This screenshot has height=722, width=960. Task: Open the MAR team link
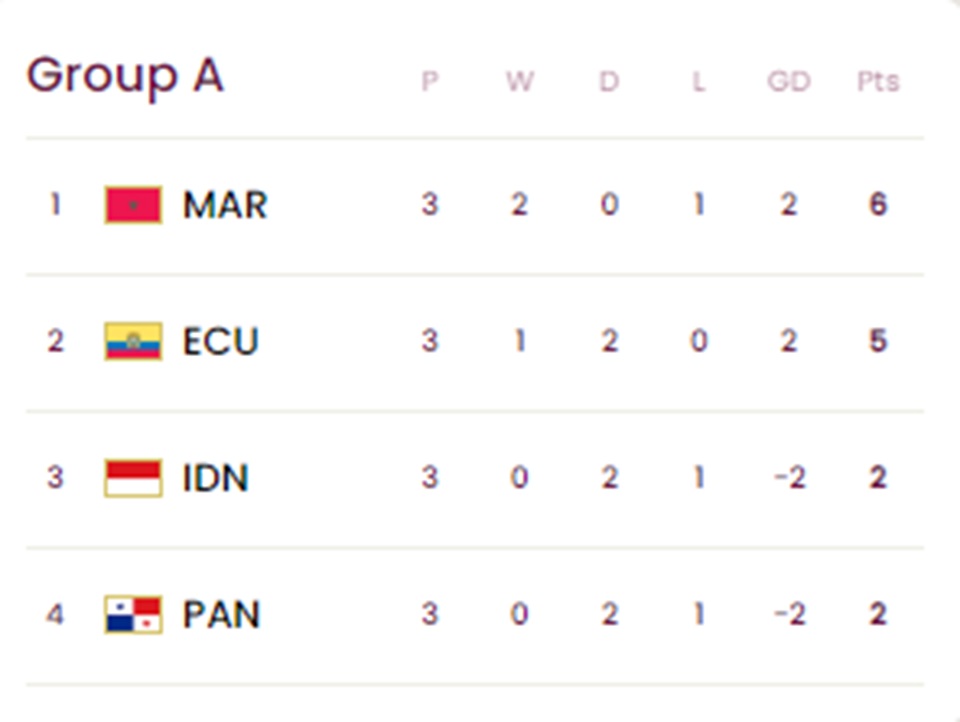coord(225,205)
